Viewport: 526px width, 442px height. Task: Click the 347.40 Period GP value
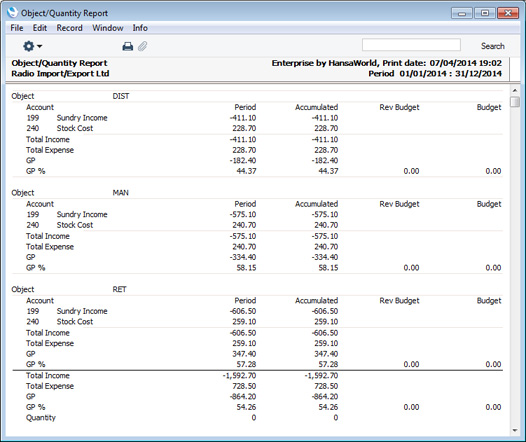point(244,354)
